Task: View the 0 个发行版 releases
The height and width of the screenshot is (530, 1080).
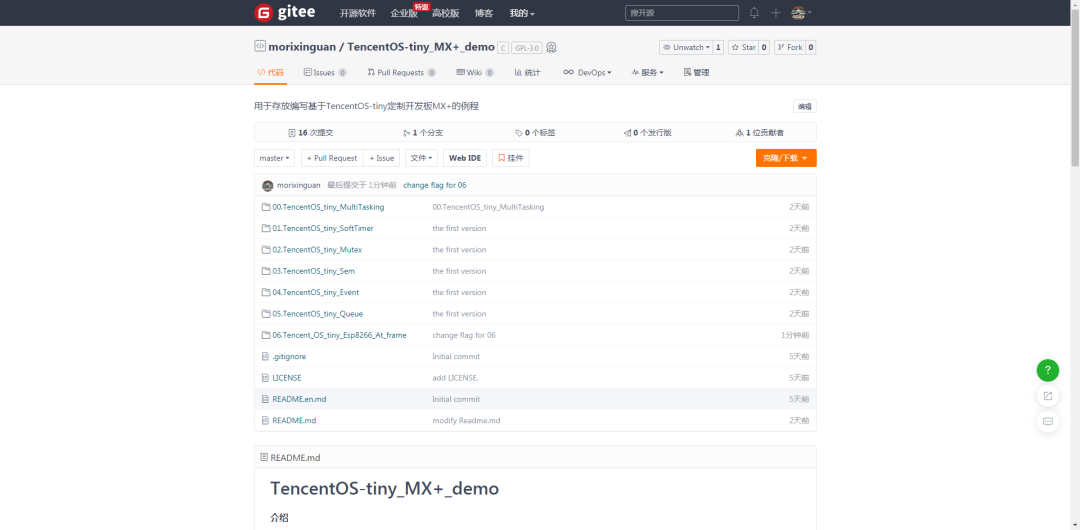Action: [647, 133]
